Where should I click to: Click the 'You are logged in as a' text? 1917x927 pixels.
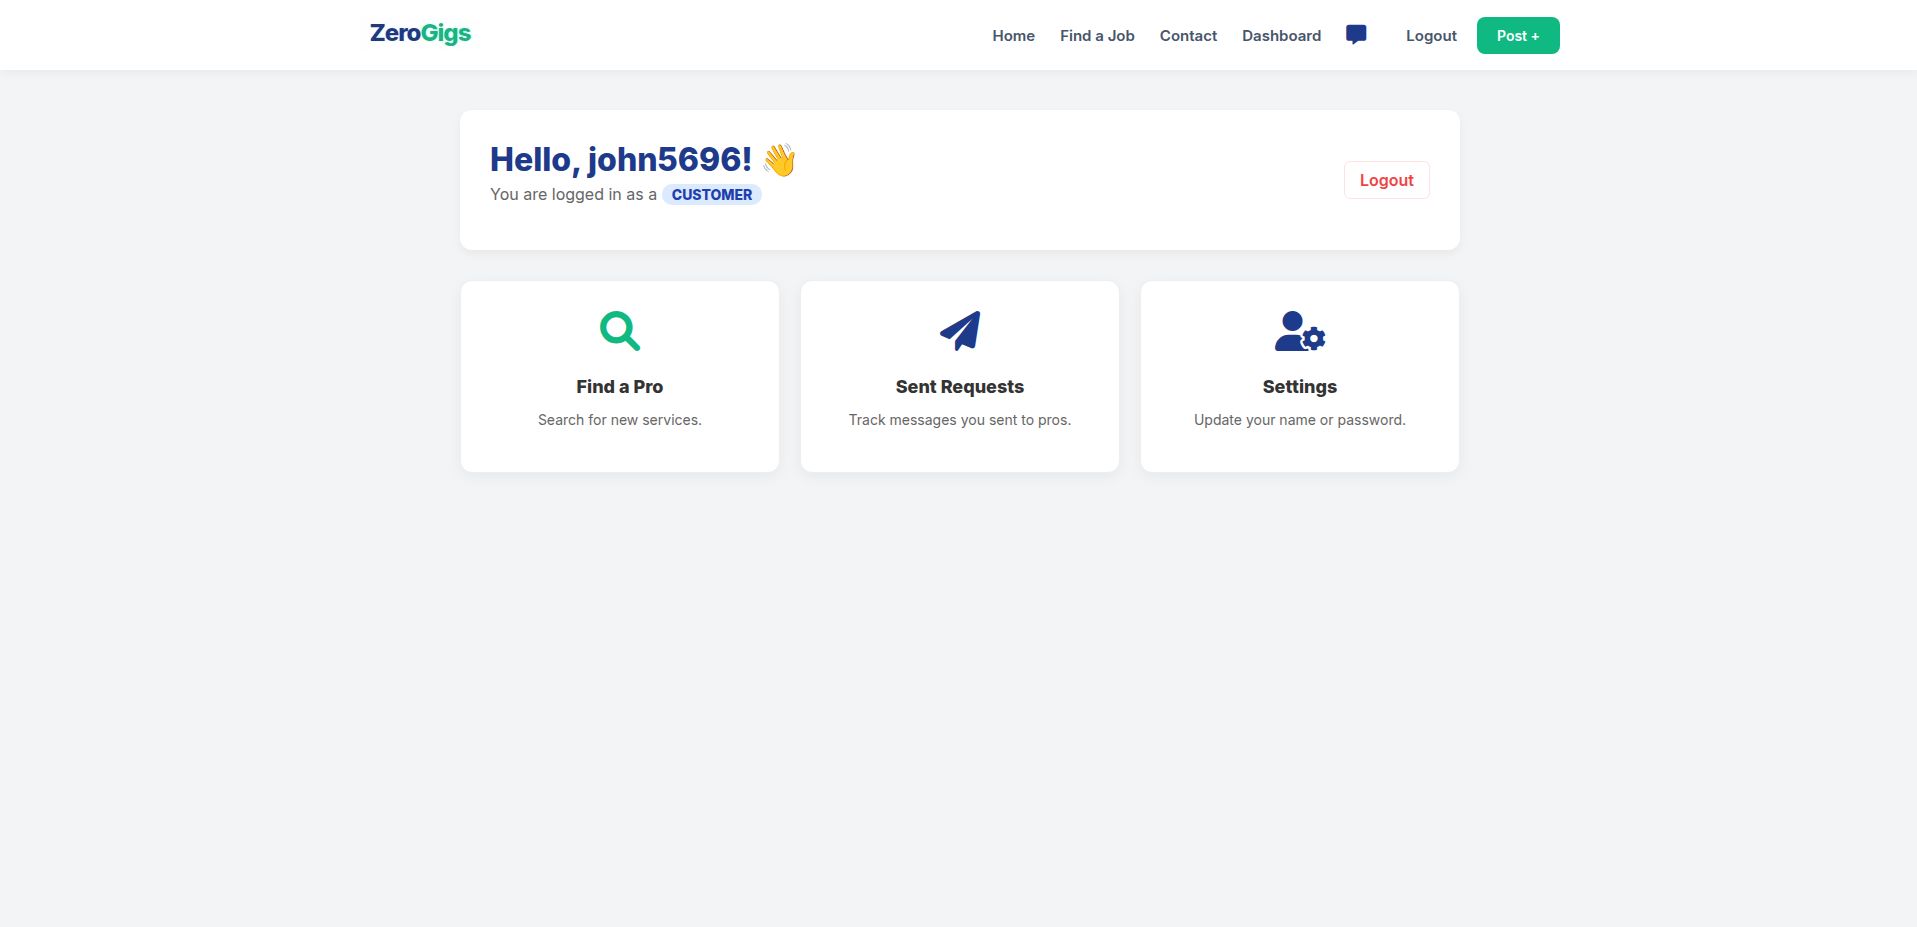(573, 195)
